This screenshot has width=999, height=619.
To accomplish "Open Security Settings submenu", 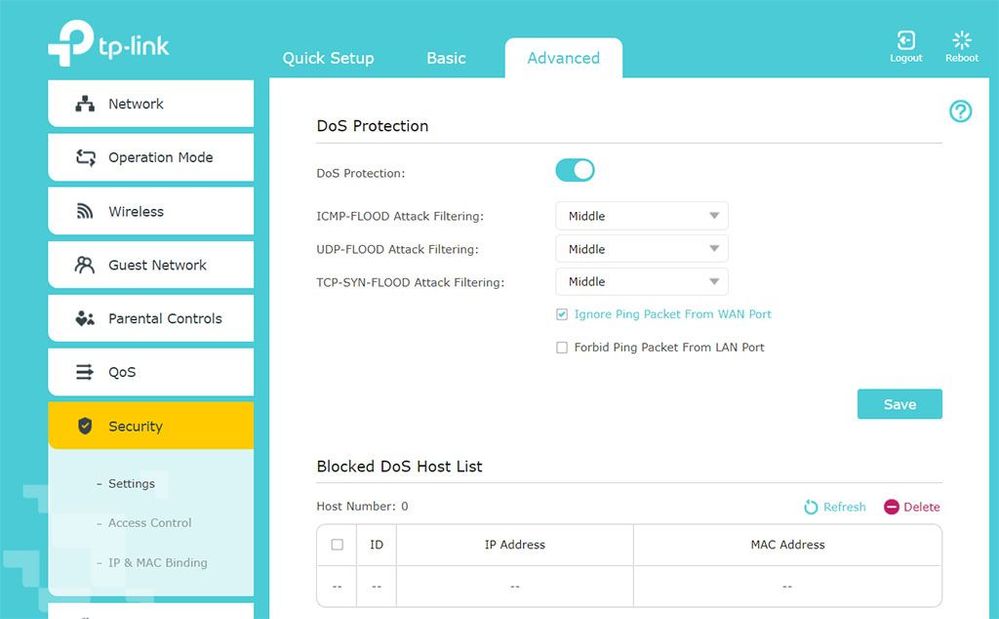I will tap(131, 484).
